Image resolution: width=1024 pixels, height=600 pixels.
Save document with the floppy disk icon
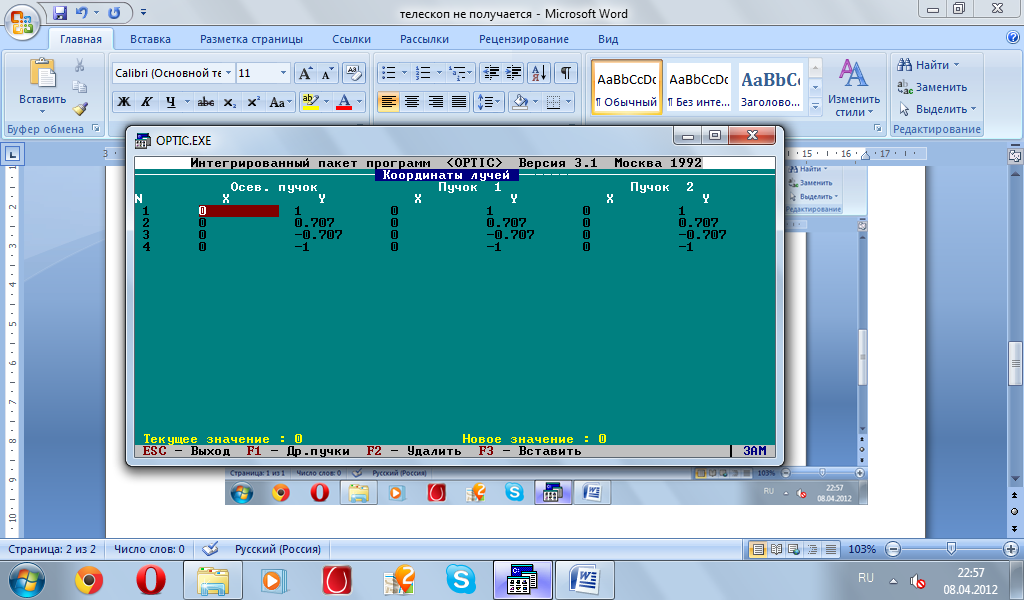(x=60, y=12)
